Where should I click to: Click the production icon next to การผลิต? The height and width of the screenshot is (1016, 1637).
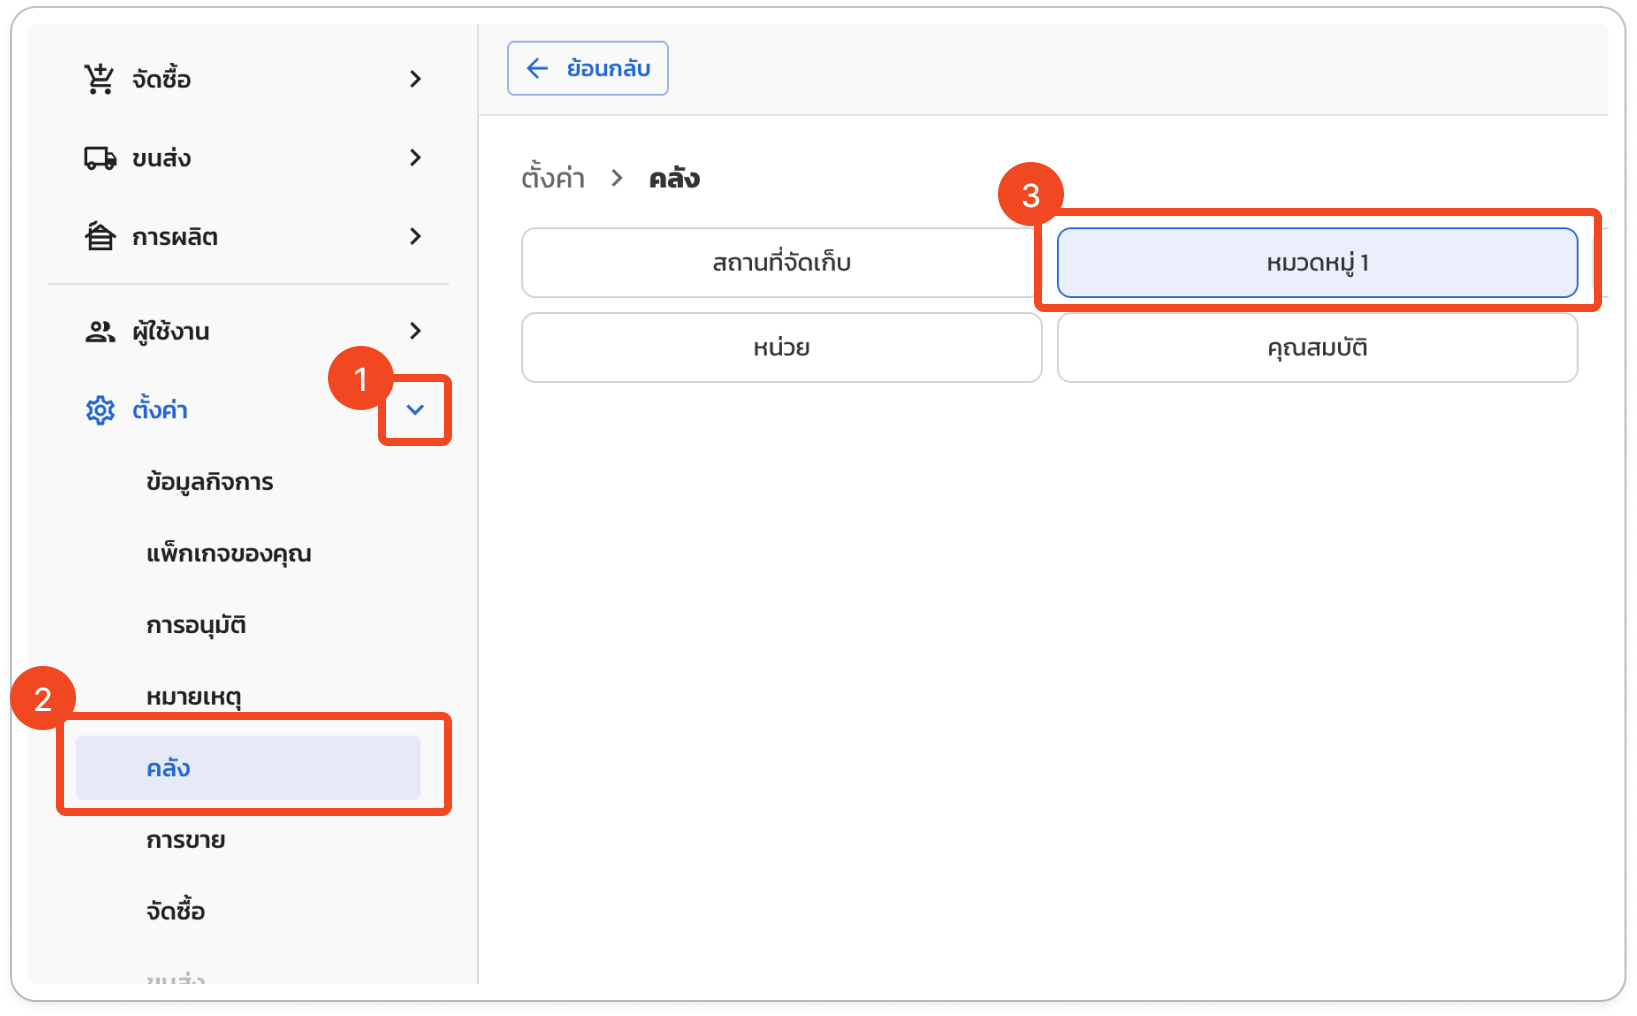click(x=99, y=237)
